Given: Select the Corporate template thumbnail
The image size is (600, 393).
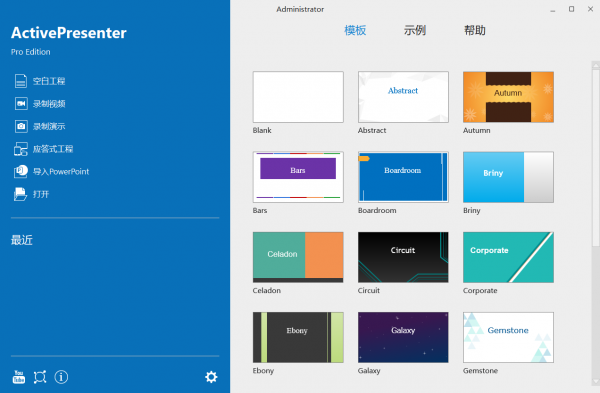Looking at the screenshot, I should (508, 257).
